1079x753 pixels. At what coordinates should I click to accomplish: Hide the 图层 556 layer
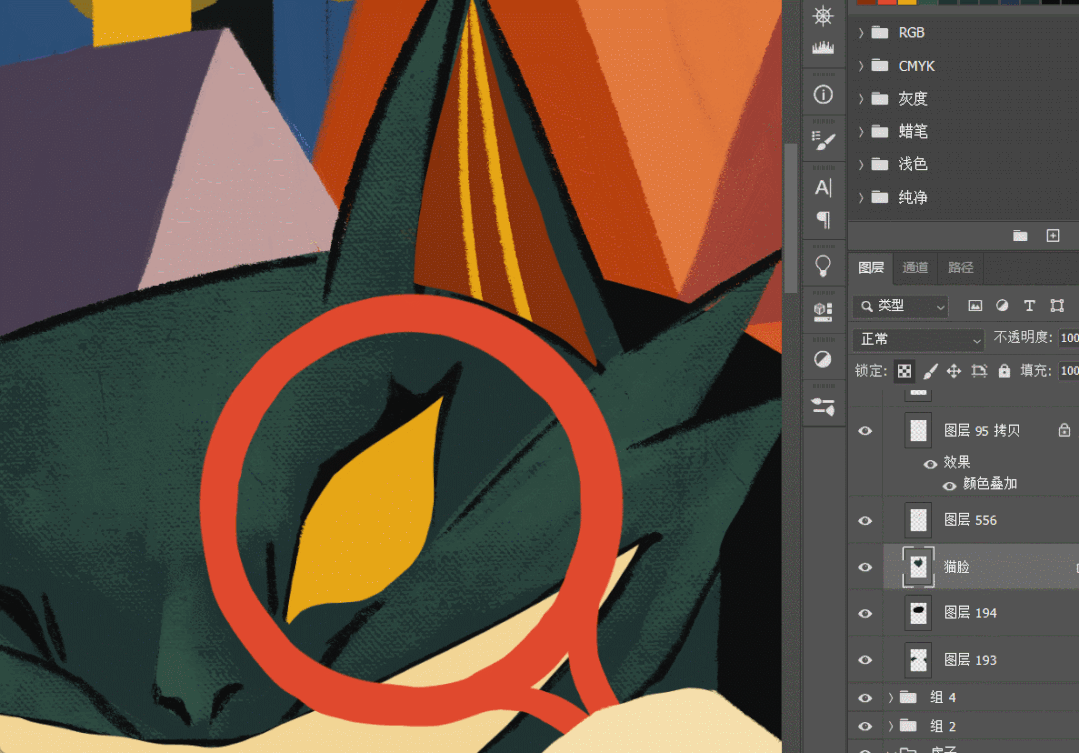(865, 521)
